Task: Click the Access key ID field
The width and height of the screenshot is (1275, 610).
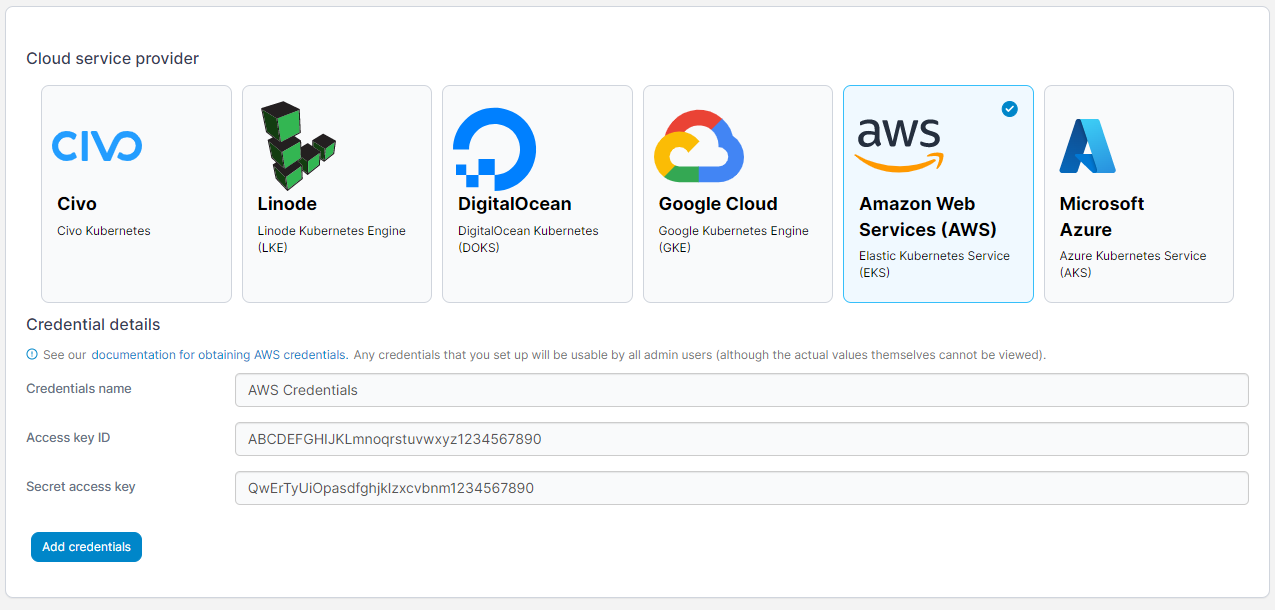Action: (x=741, y=439)
